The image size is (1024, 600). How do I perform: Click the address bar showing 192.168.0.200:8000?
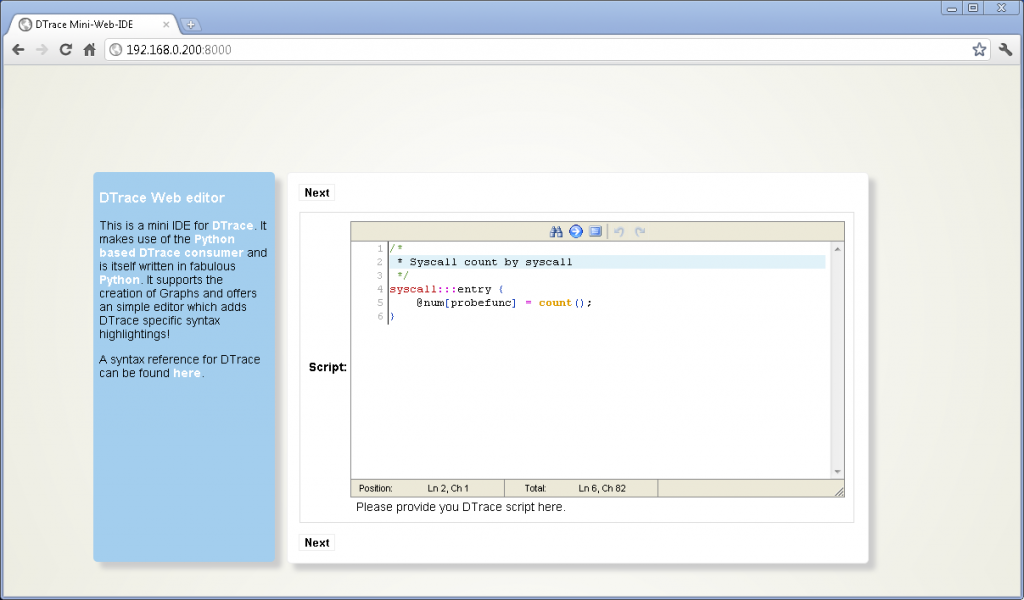pyautogui.click(x=540, y=49)
